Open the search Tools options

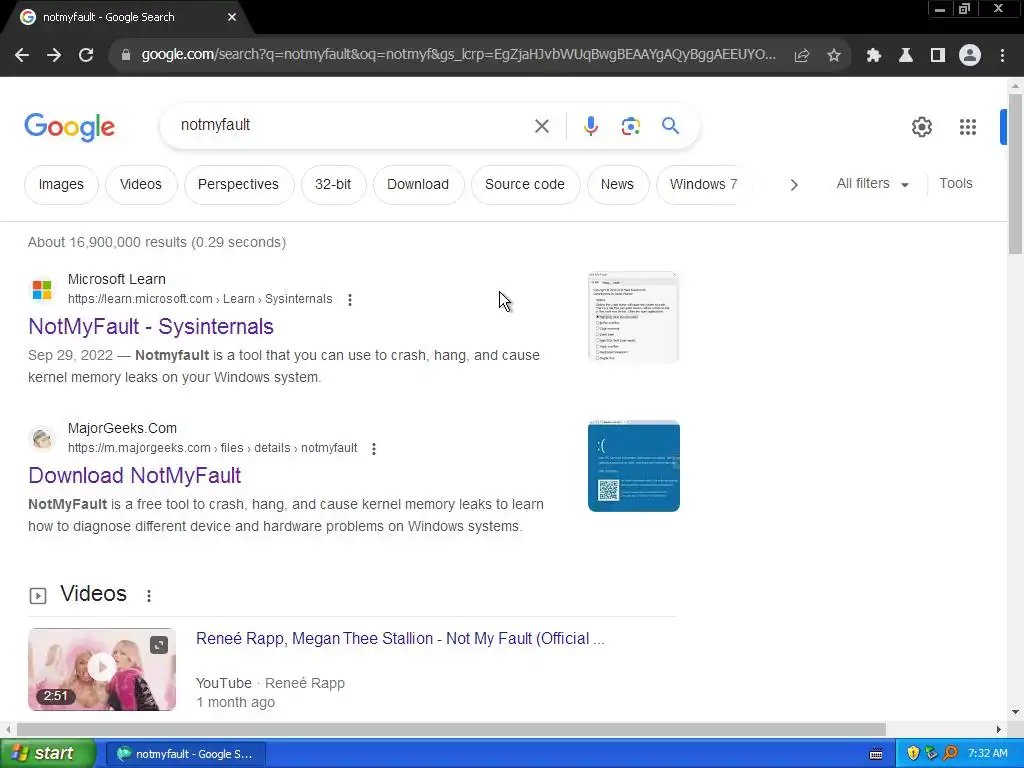point(956,184)
